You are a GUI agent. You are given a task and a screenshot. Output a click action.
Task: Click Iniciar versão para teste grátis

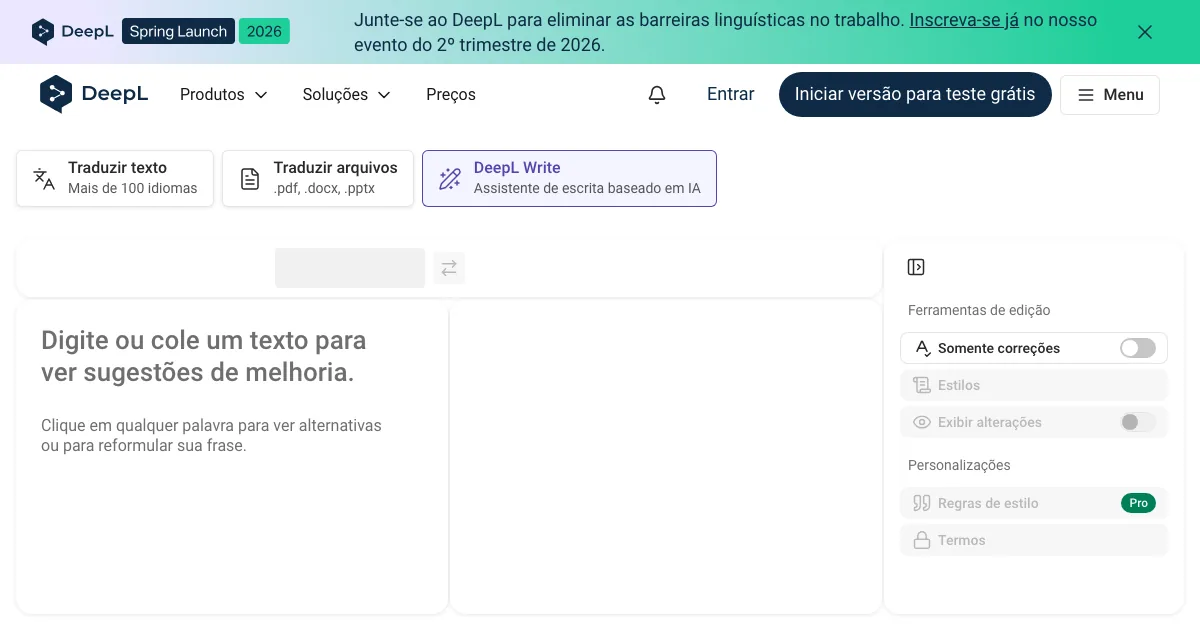915,94
